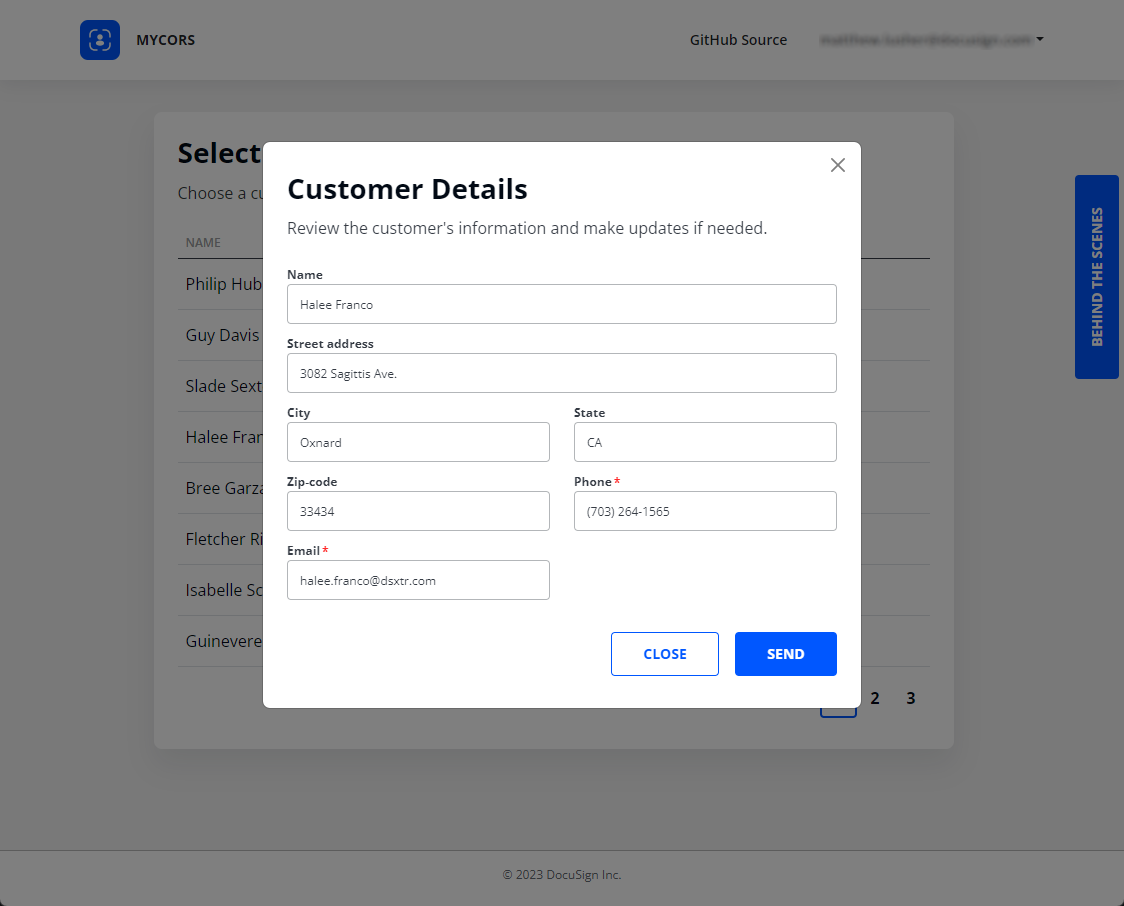Select Halee Franco in the customer table
The height and width of the screenshot is (906, 1124).
pyautogui.click(x=222, y=437)
